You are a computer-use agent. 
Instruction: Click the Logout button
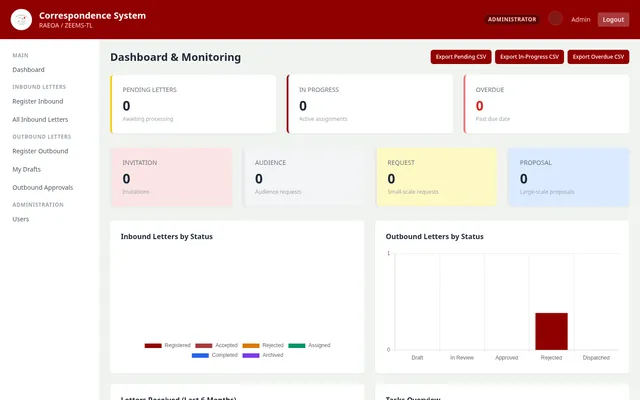[613, 20]
